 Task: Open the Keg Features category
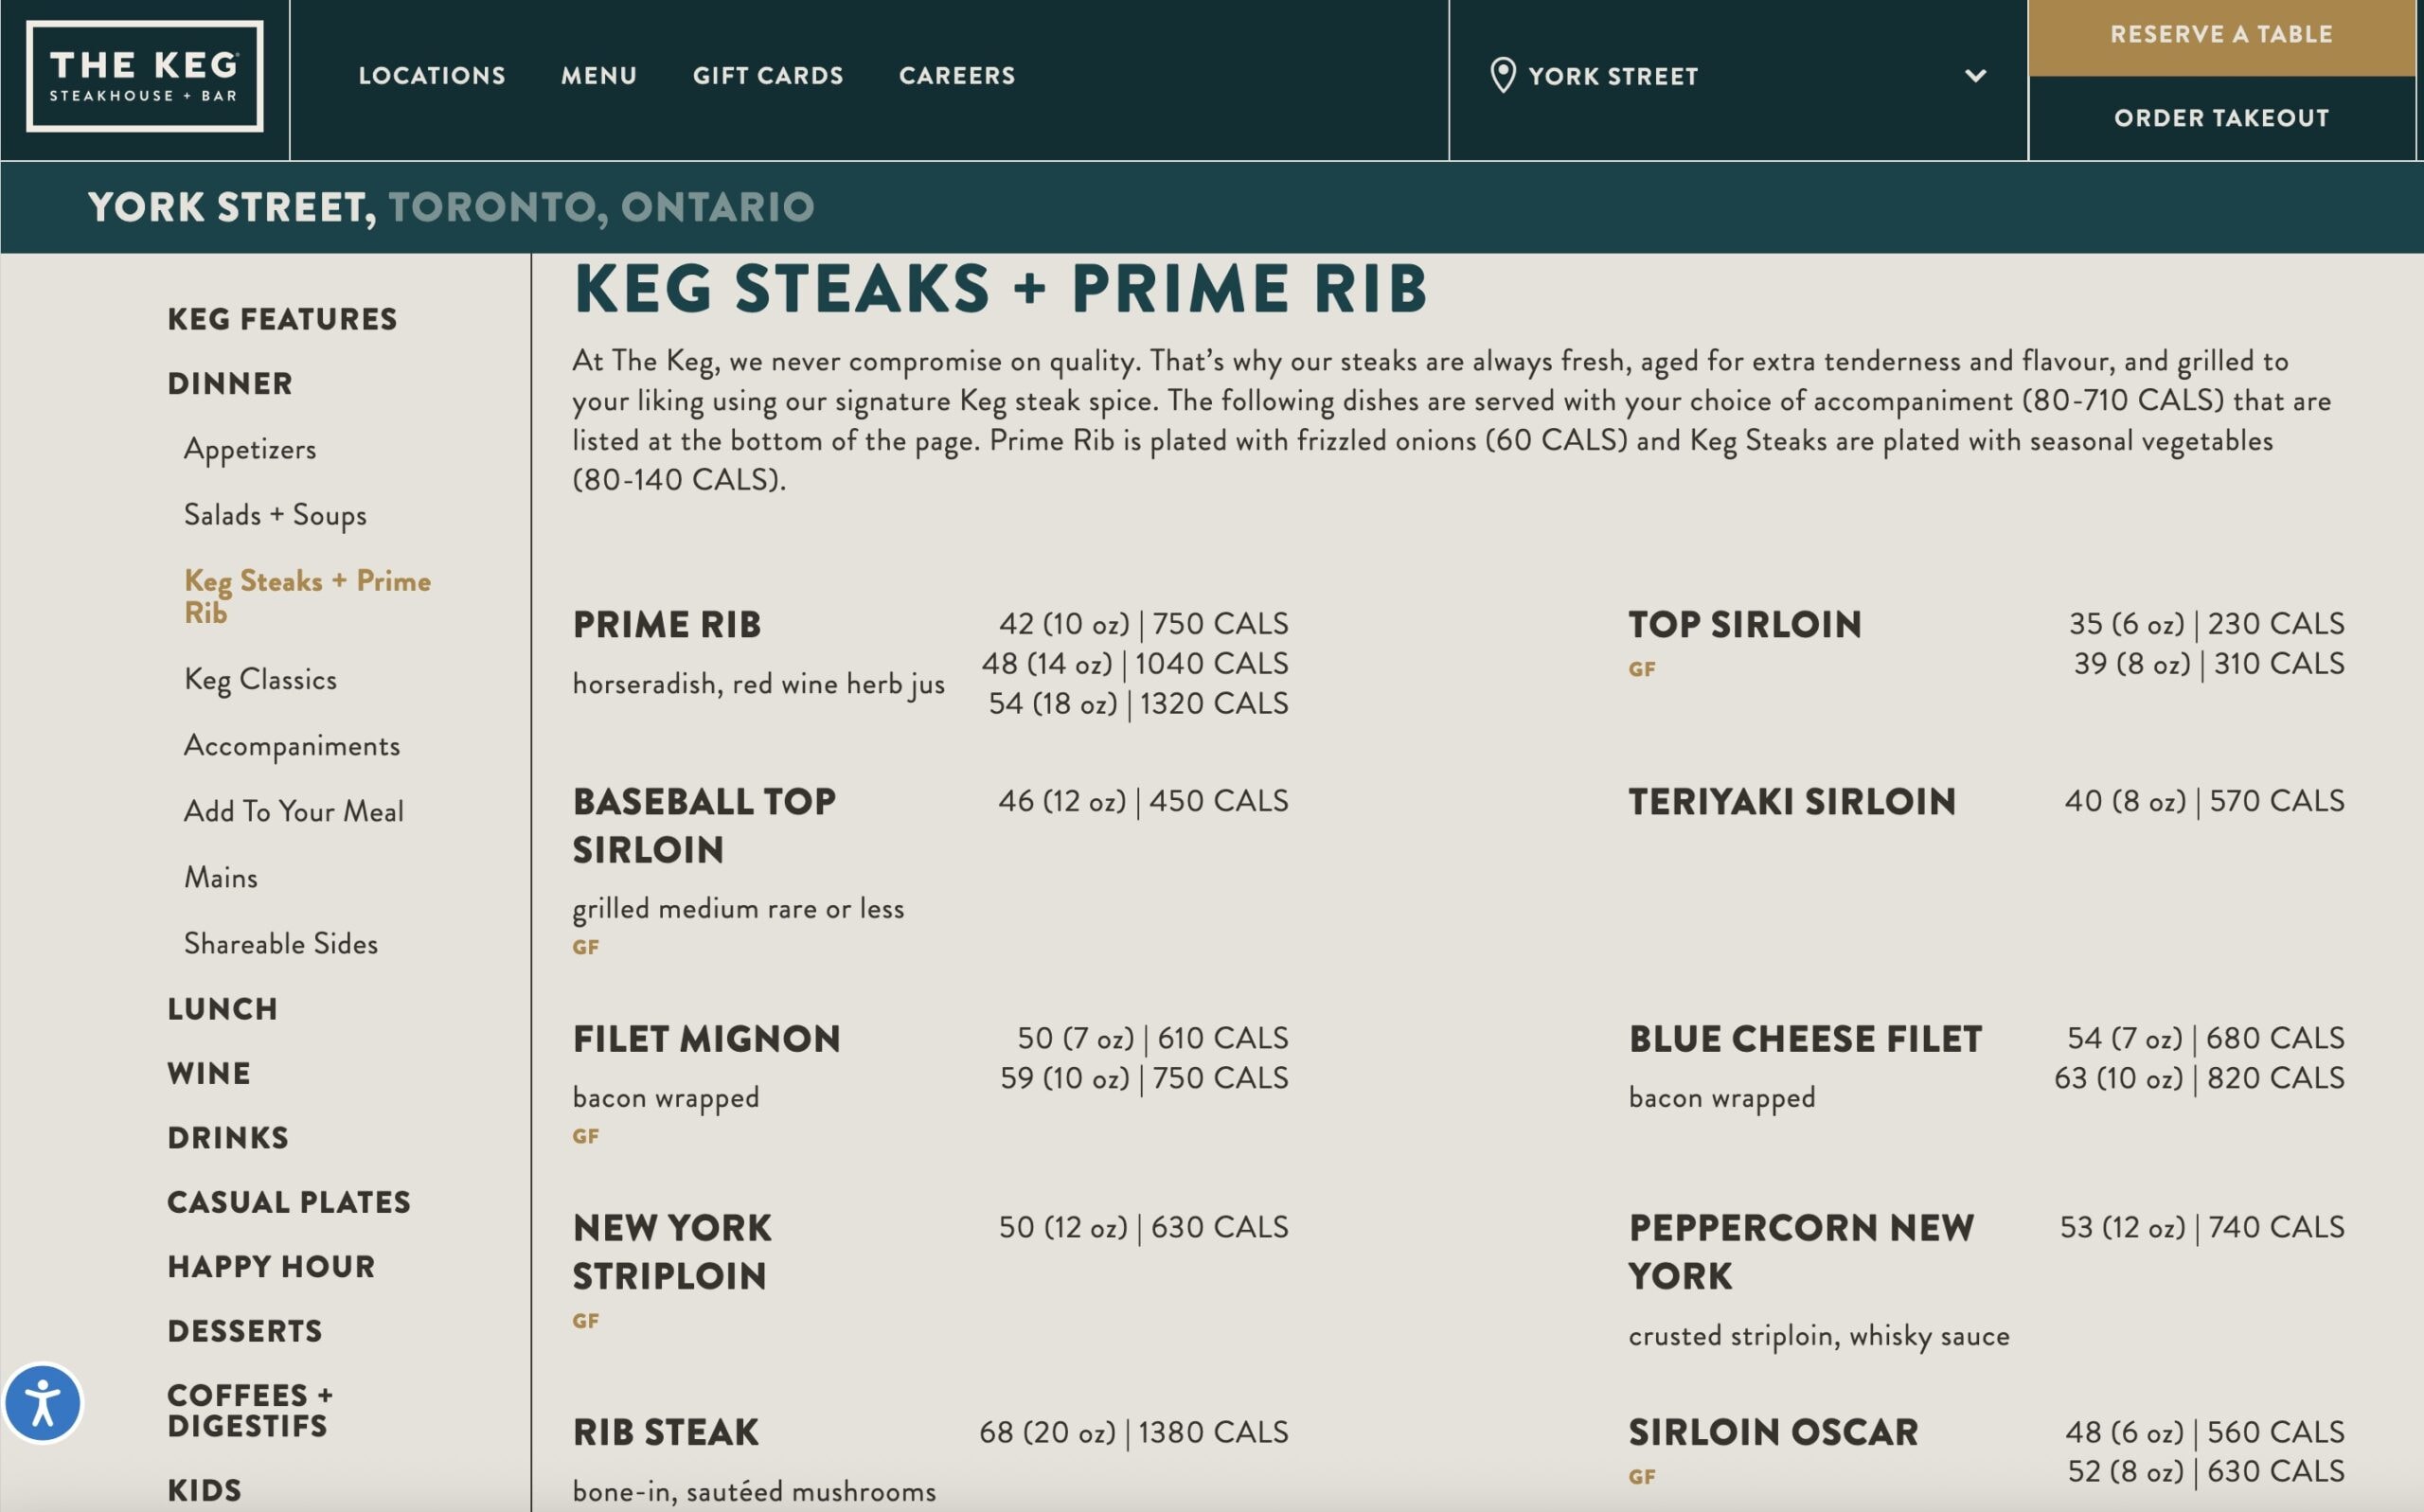pyautogui.click(x=282, y=320)
